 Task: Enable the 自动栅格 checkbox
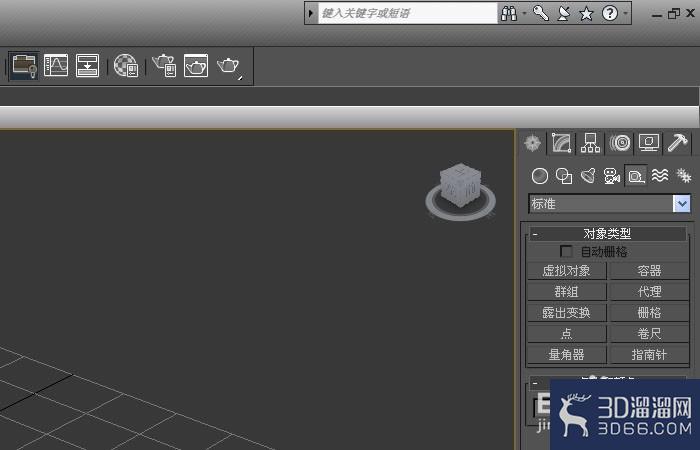[x=566, y=251]
